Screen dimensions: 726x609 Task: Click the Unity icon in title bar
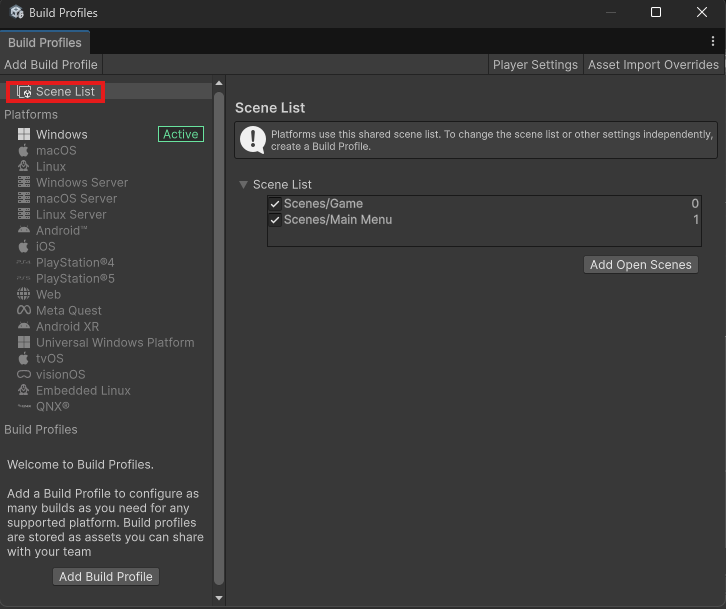(17, 12)
